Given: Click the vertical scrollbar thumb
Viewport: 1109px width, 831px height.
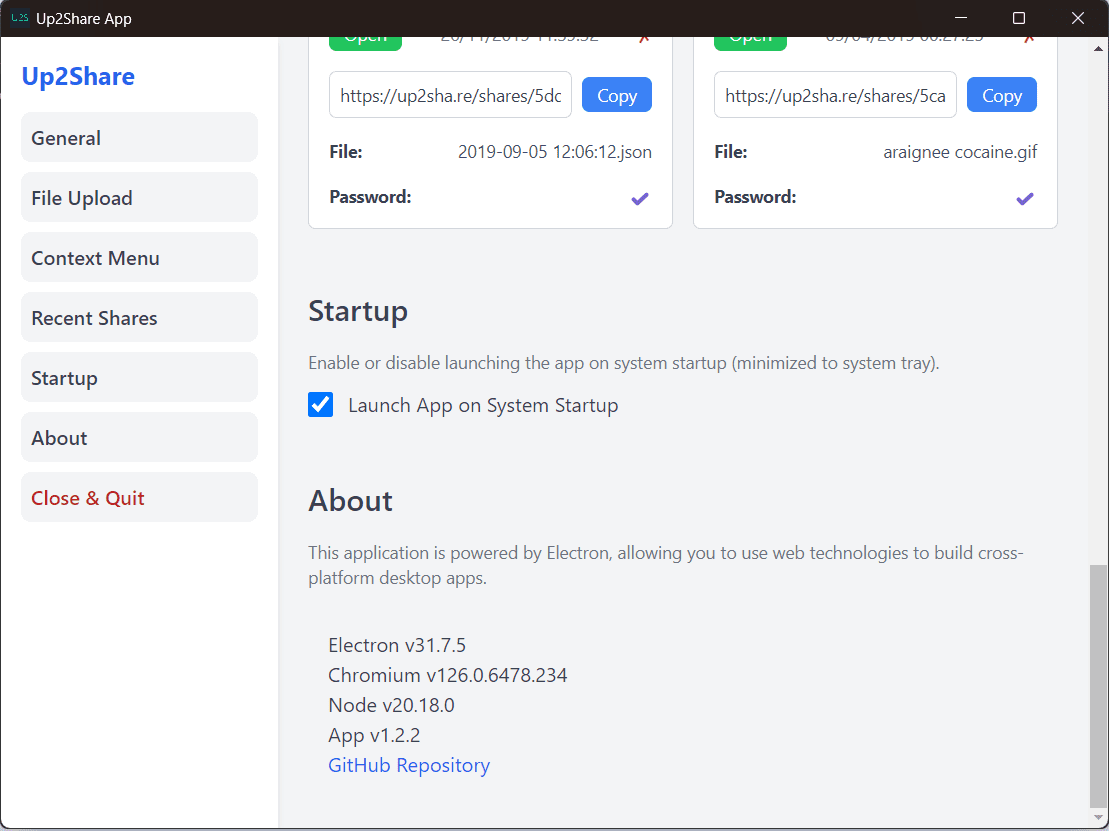Looking at the screenshot, I should pos(1098,685).
